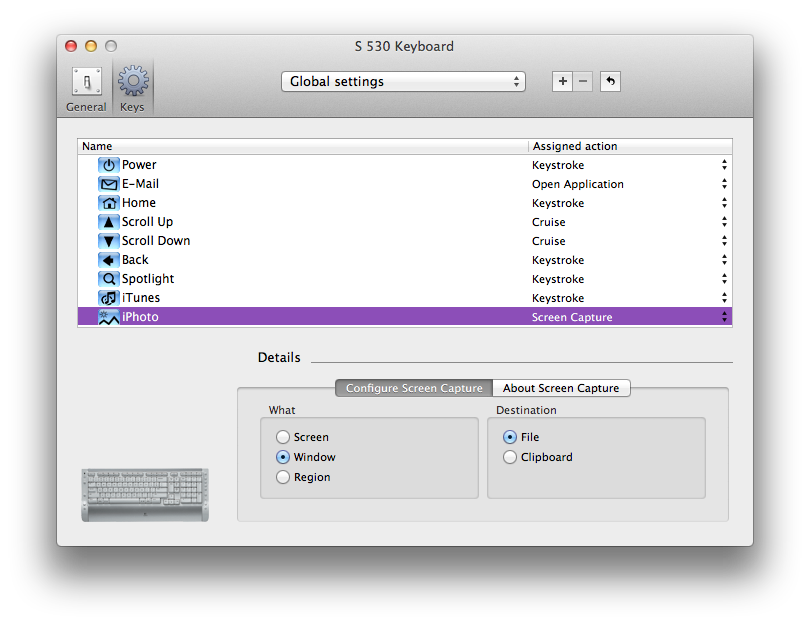Open assigned action popup for Back
This screenshot has width=810, height=625.
click(724, 260)
